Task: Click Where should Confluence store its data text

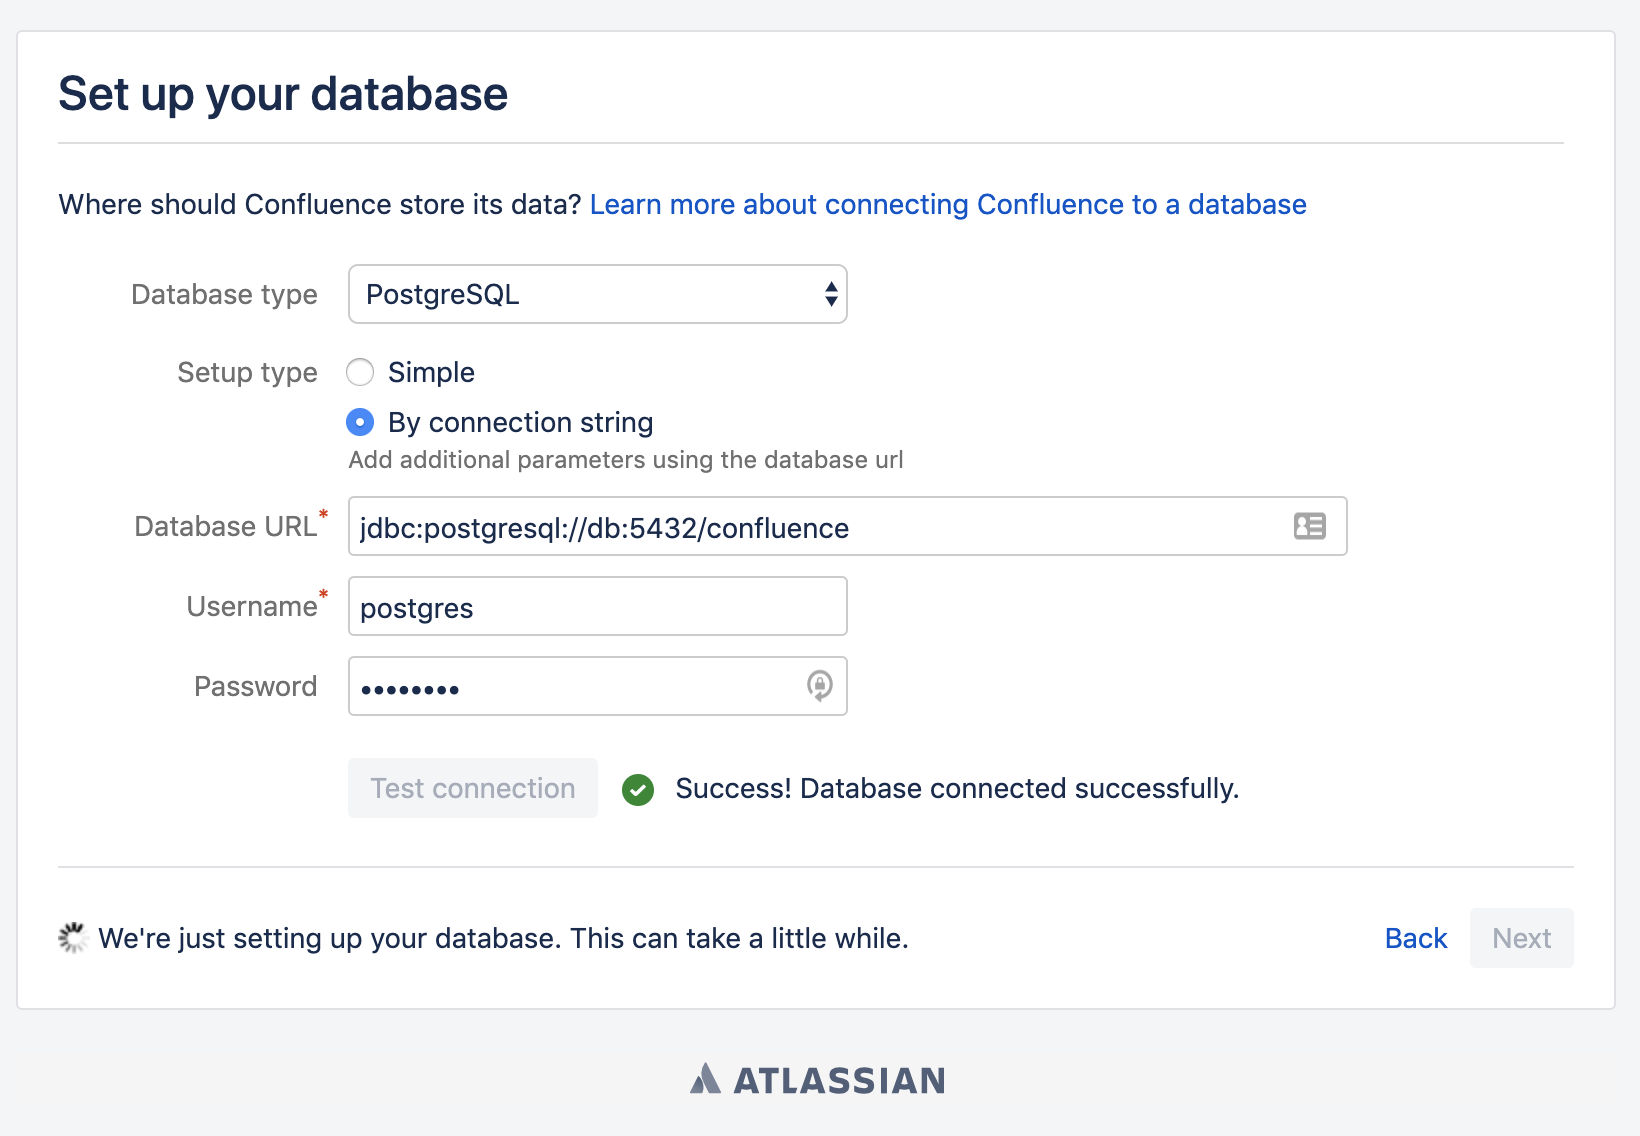Action: (320, 204)
